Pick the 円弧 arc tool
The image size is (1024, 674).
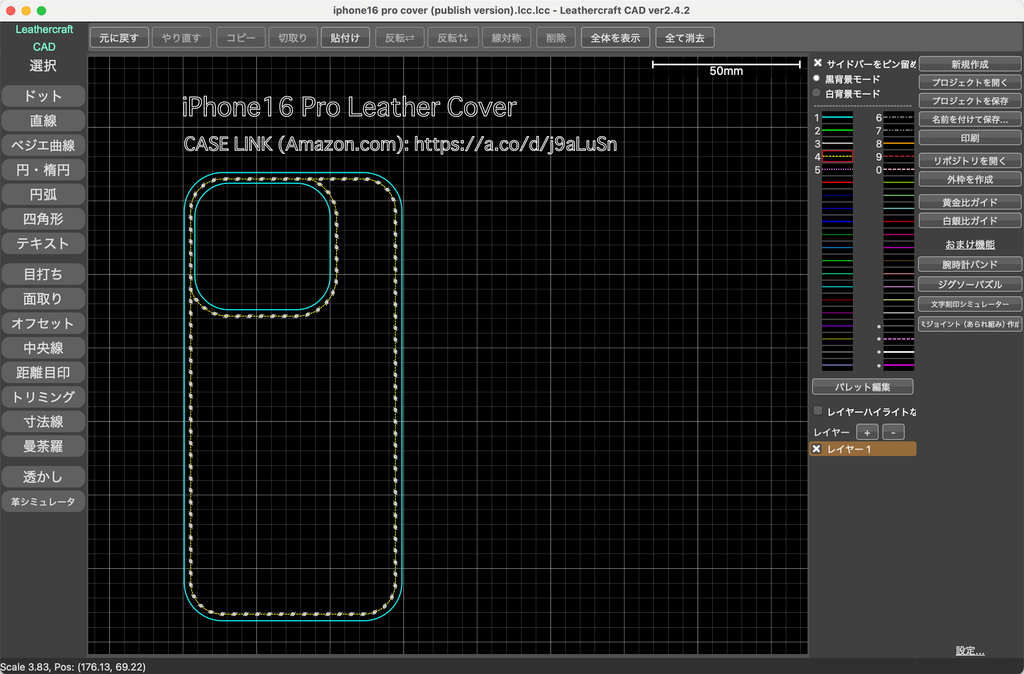pos(43,195)
